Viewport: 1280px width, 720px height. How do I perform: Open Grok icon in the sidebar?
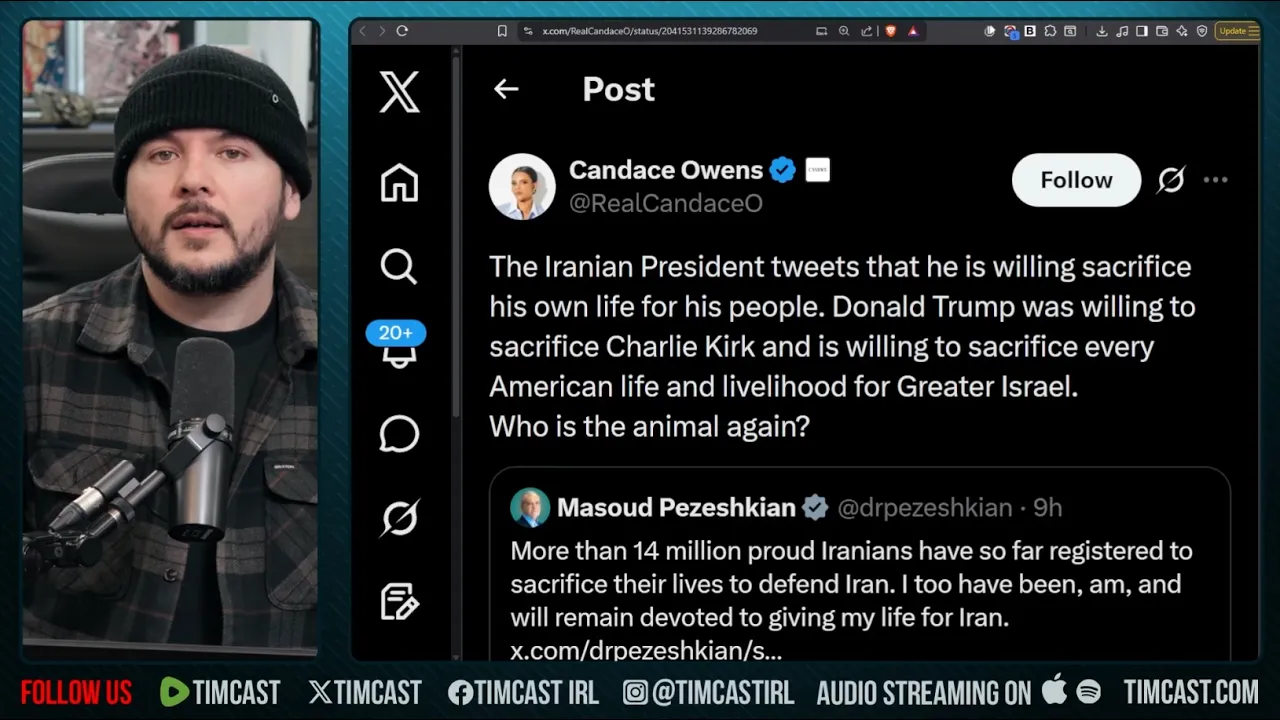pyautogui.click(x=399, y=517)
